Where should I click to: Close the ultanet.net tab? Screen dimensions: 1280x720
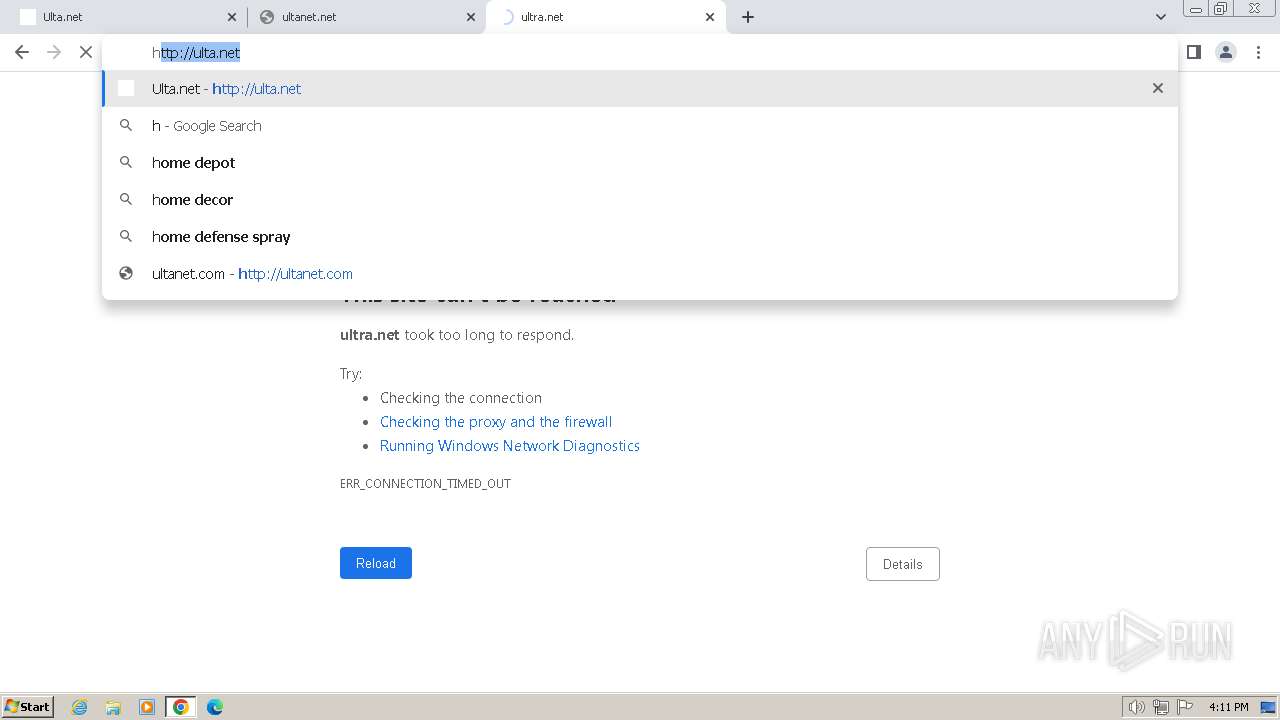coord(471,17)
